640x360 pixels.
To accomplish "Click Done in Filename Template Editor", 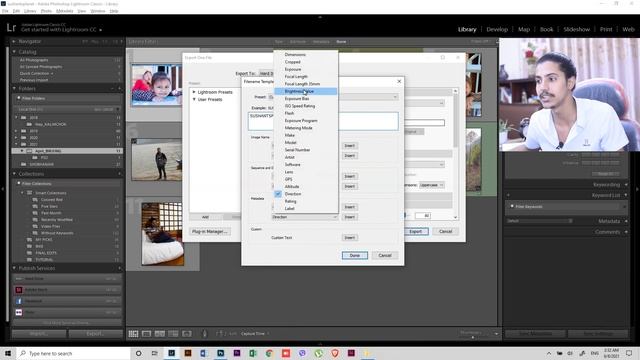I will click(355, 256).
